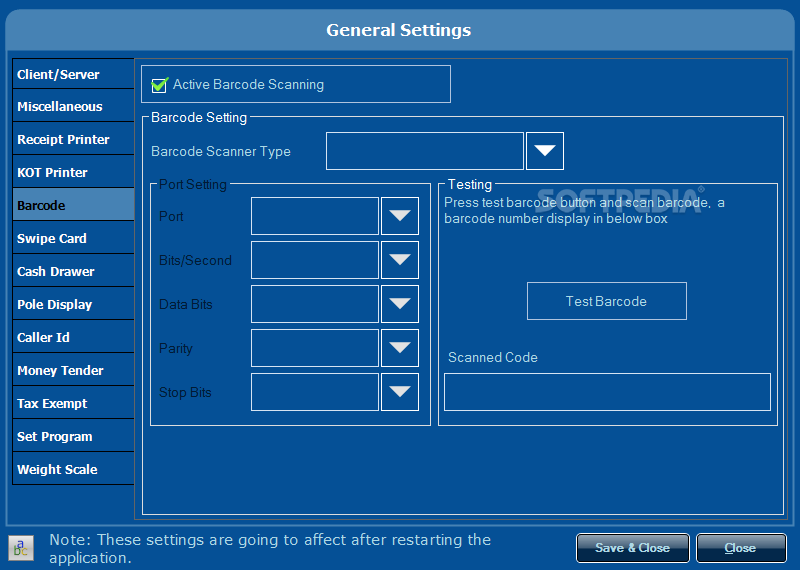Select the Barcode tab
The image size is (800, 570).
pos(73,205)
